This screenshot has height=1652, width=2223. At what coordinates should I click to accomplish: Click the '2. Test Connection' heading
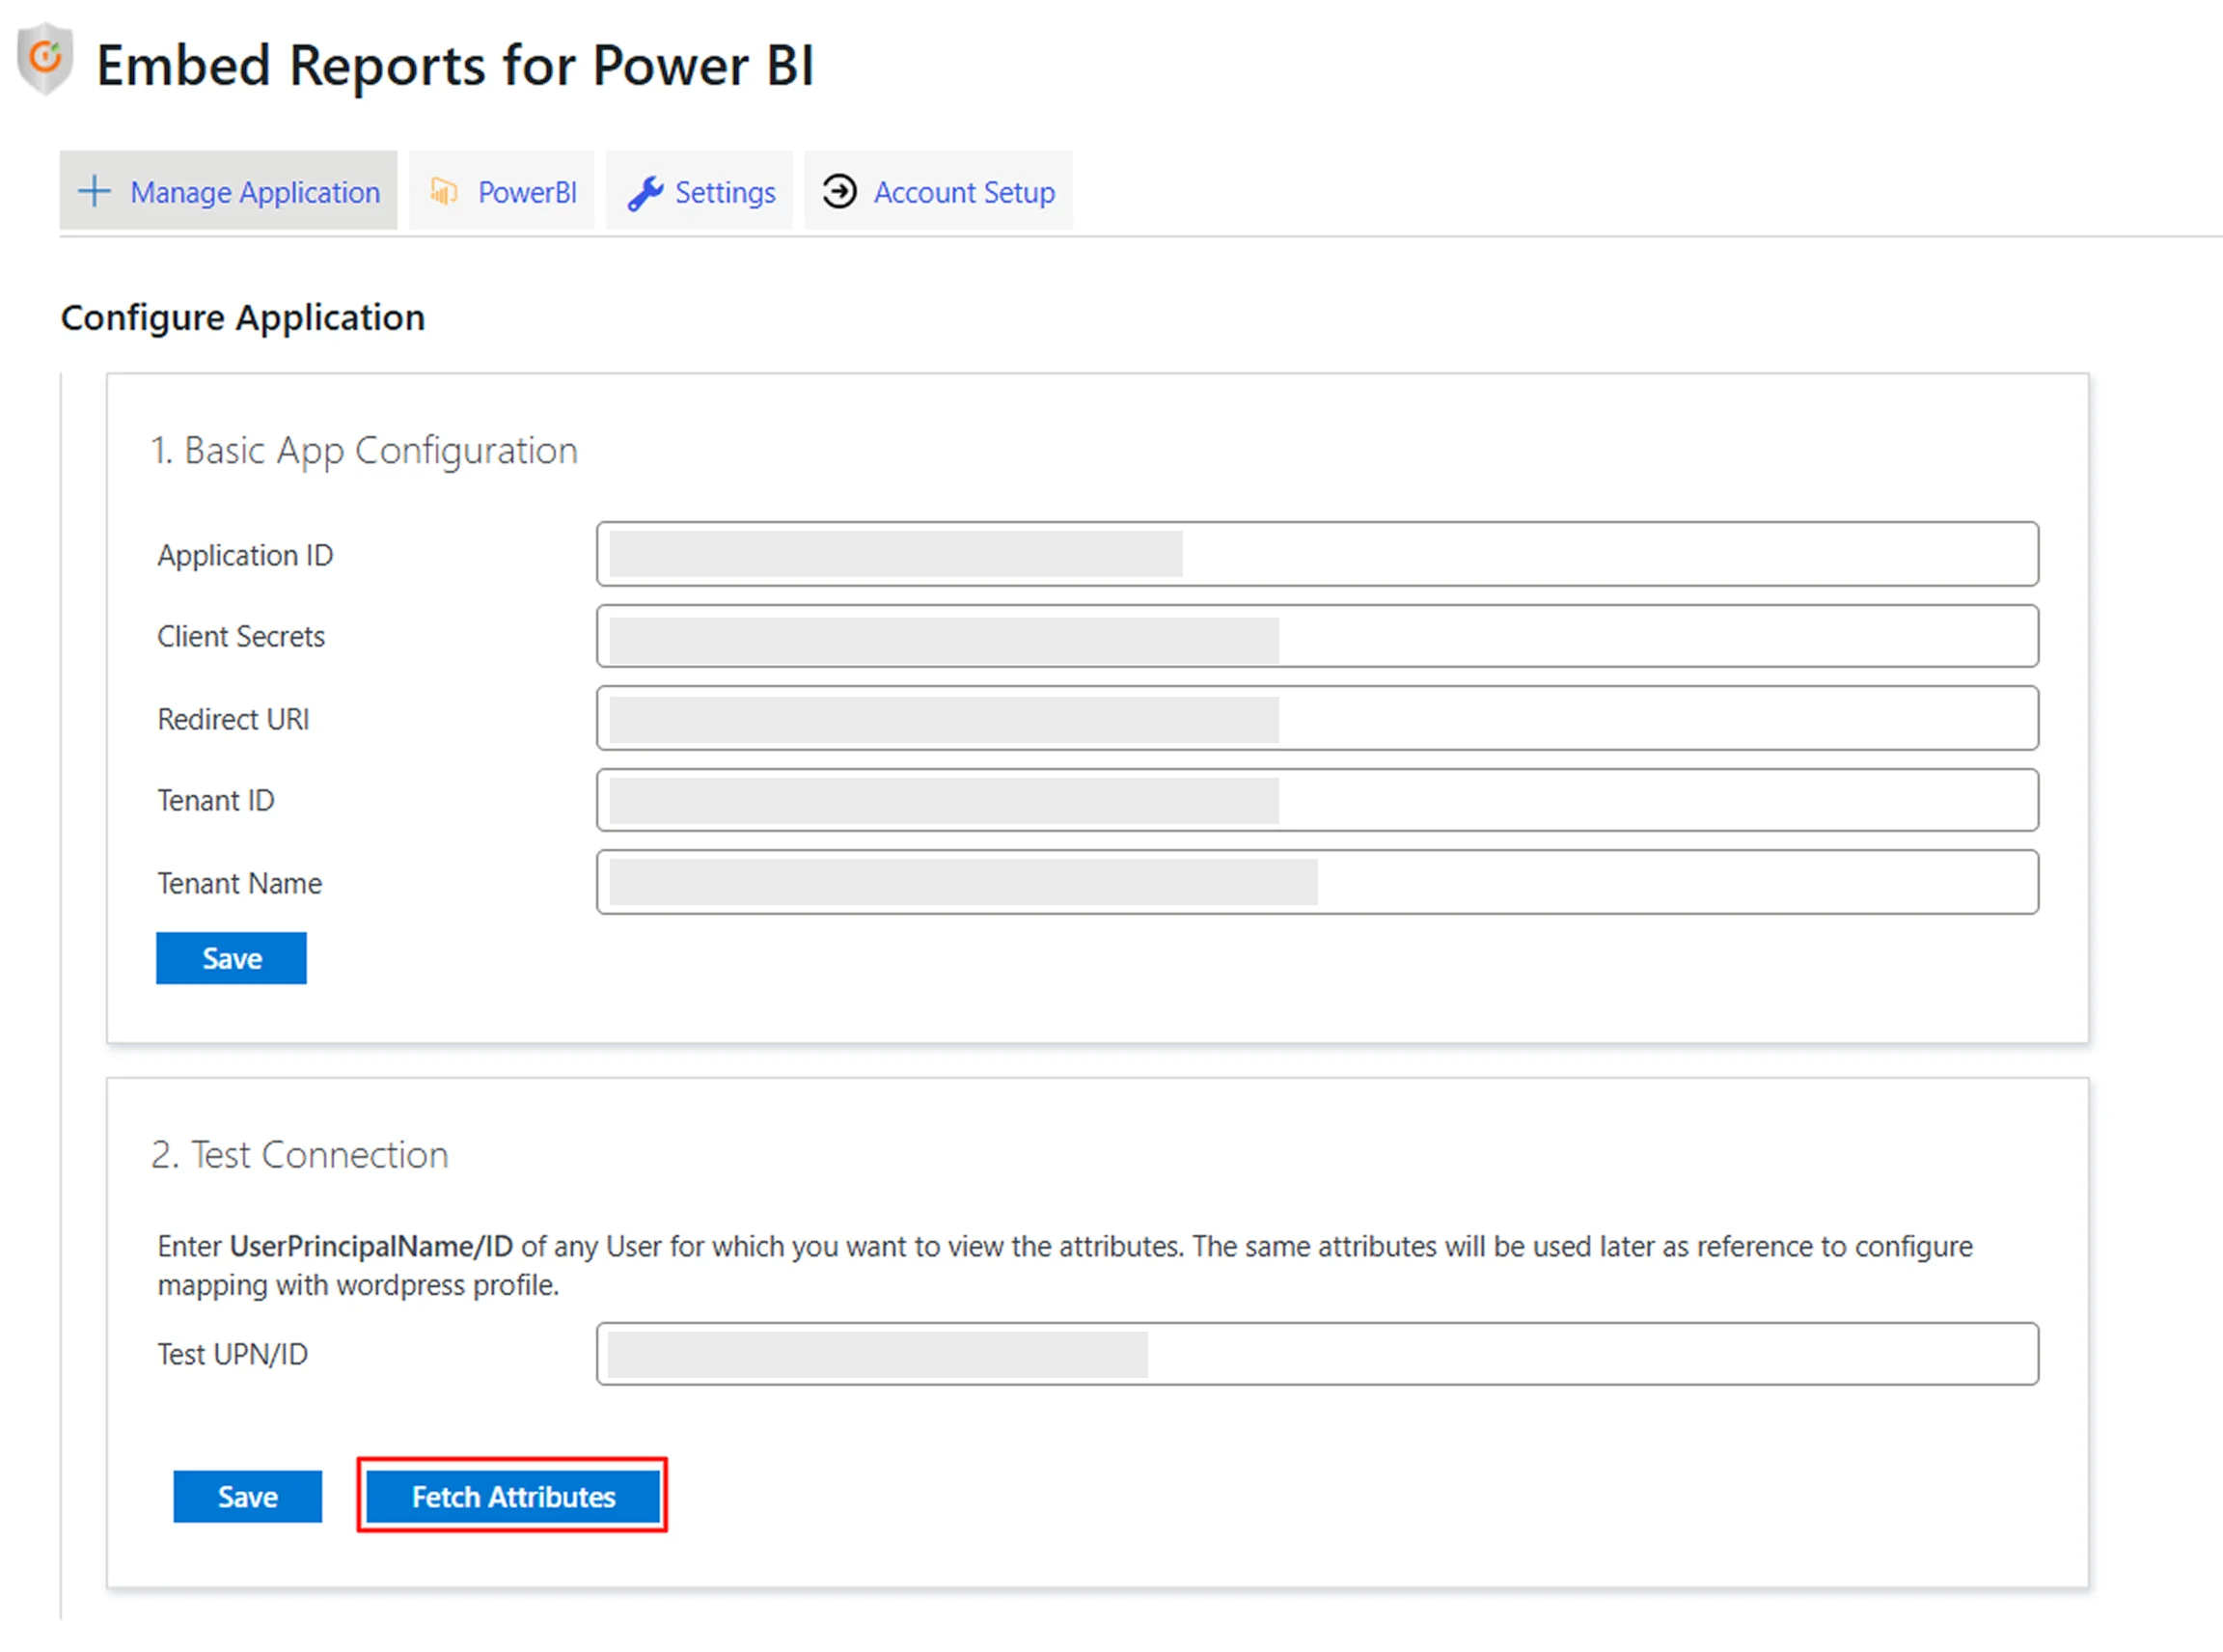point(300,1155)
